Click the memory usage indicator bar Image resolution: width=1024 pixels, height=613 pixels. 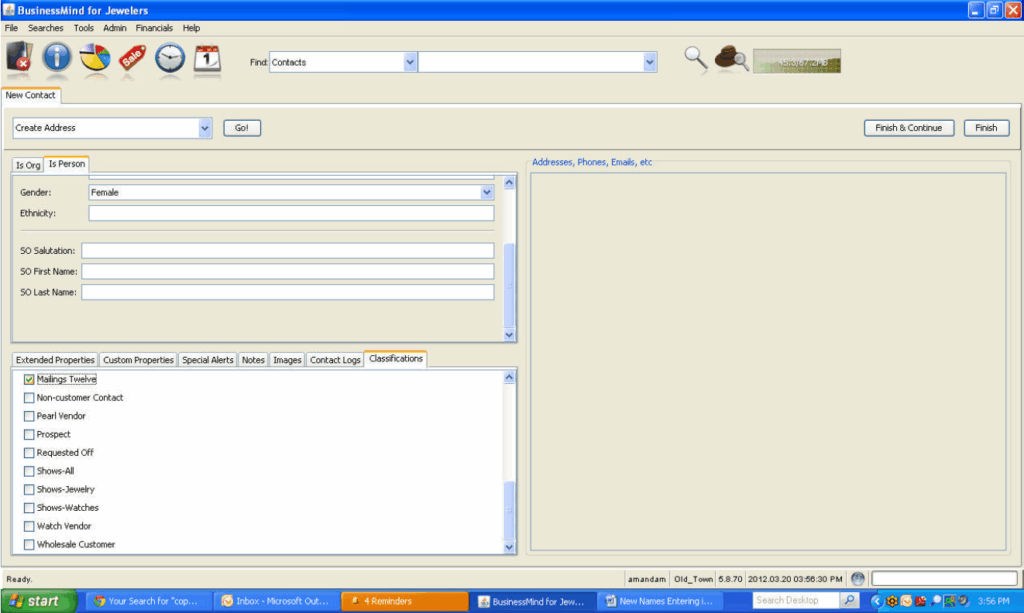(797, 61)
